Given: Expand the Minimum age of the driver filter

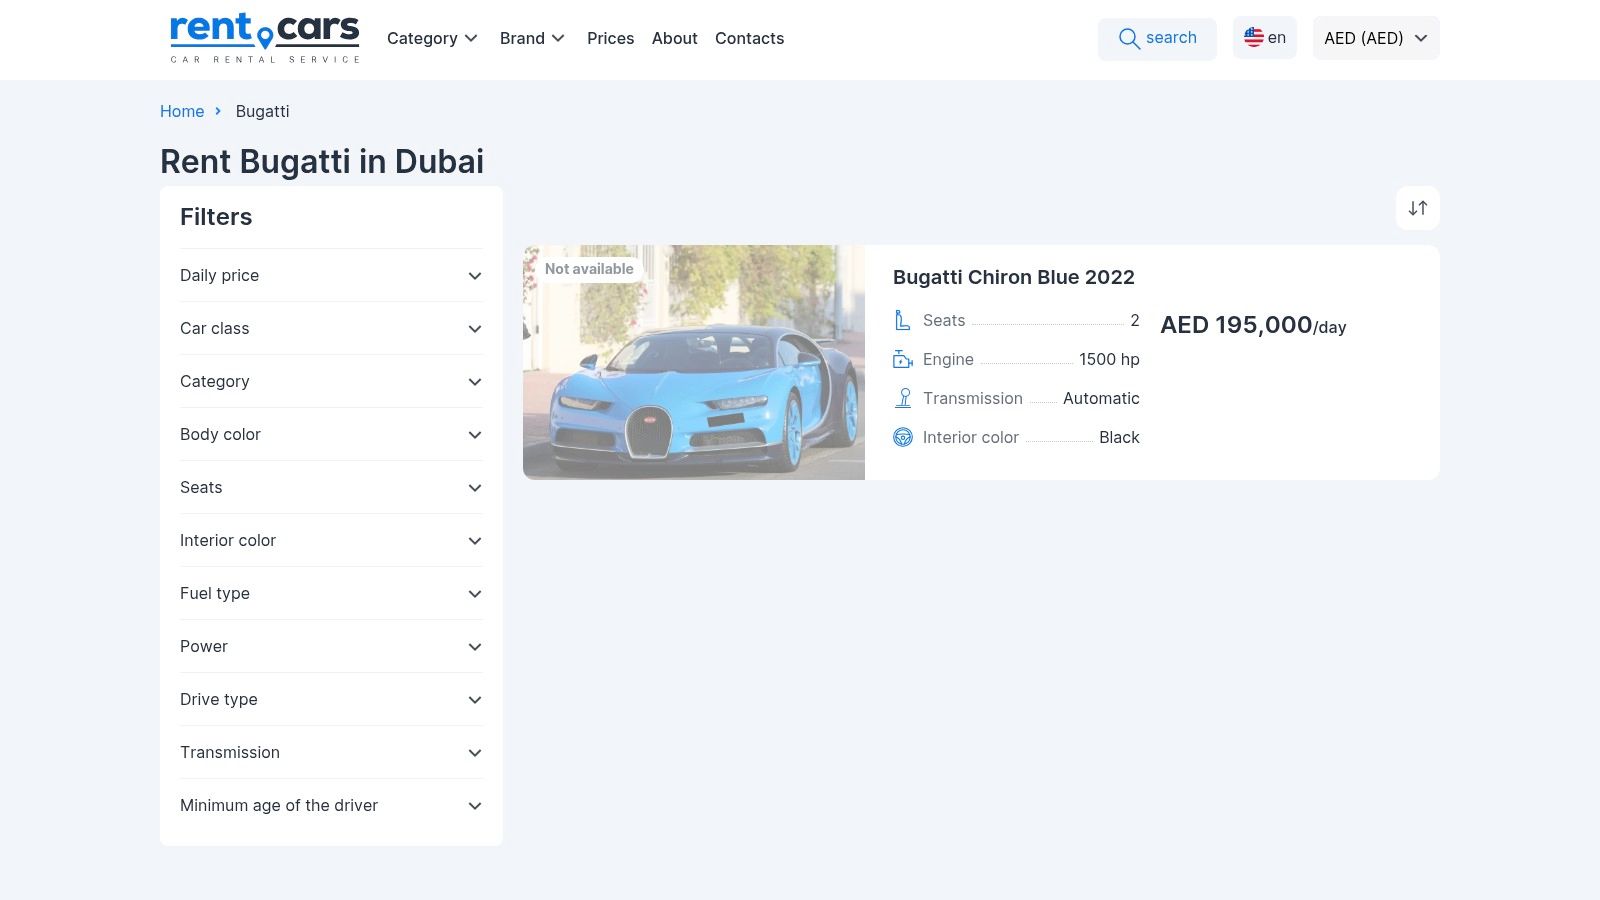Looking at the screenshot, I should pyautogui.click(x=331, y=805).
